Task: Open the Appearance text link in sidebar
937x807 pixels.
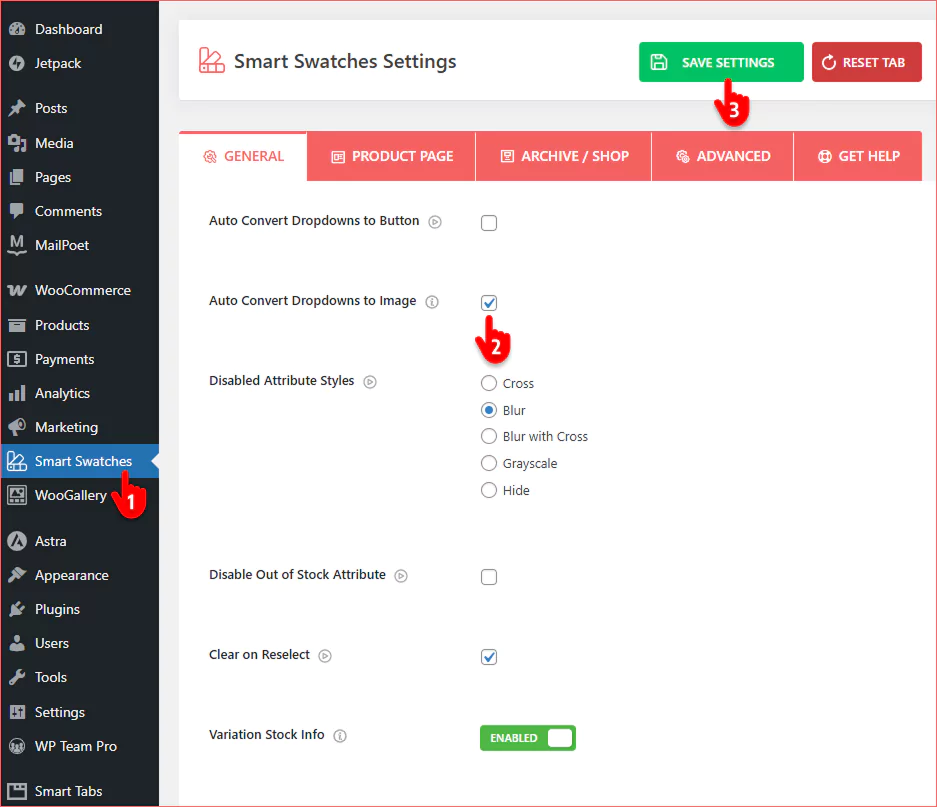Action: coord(72,575)
